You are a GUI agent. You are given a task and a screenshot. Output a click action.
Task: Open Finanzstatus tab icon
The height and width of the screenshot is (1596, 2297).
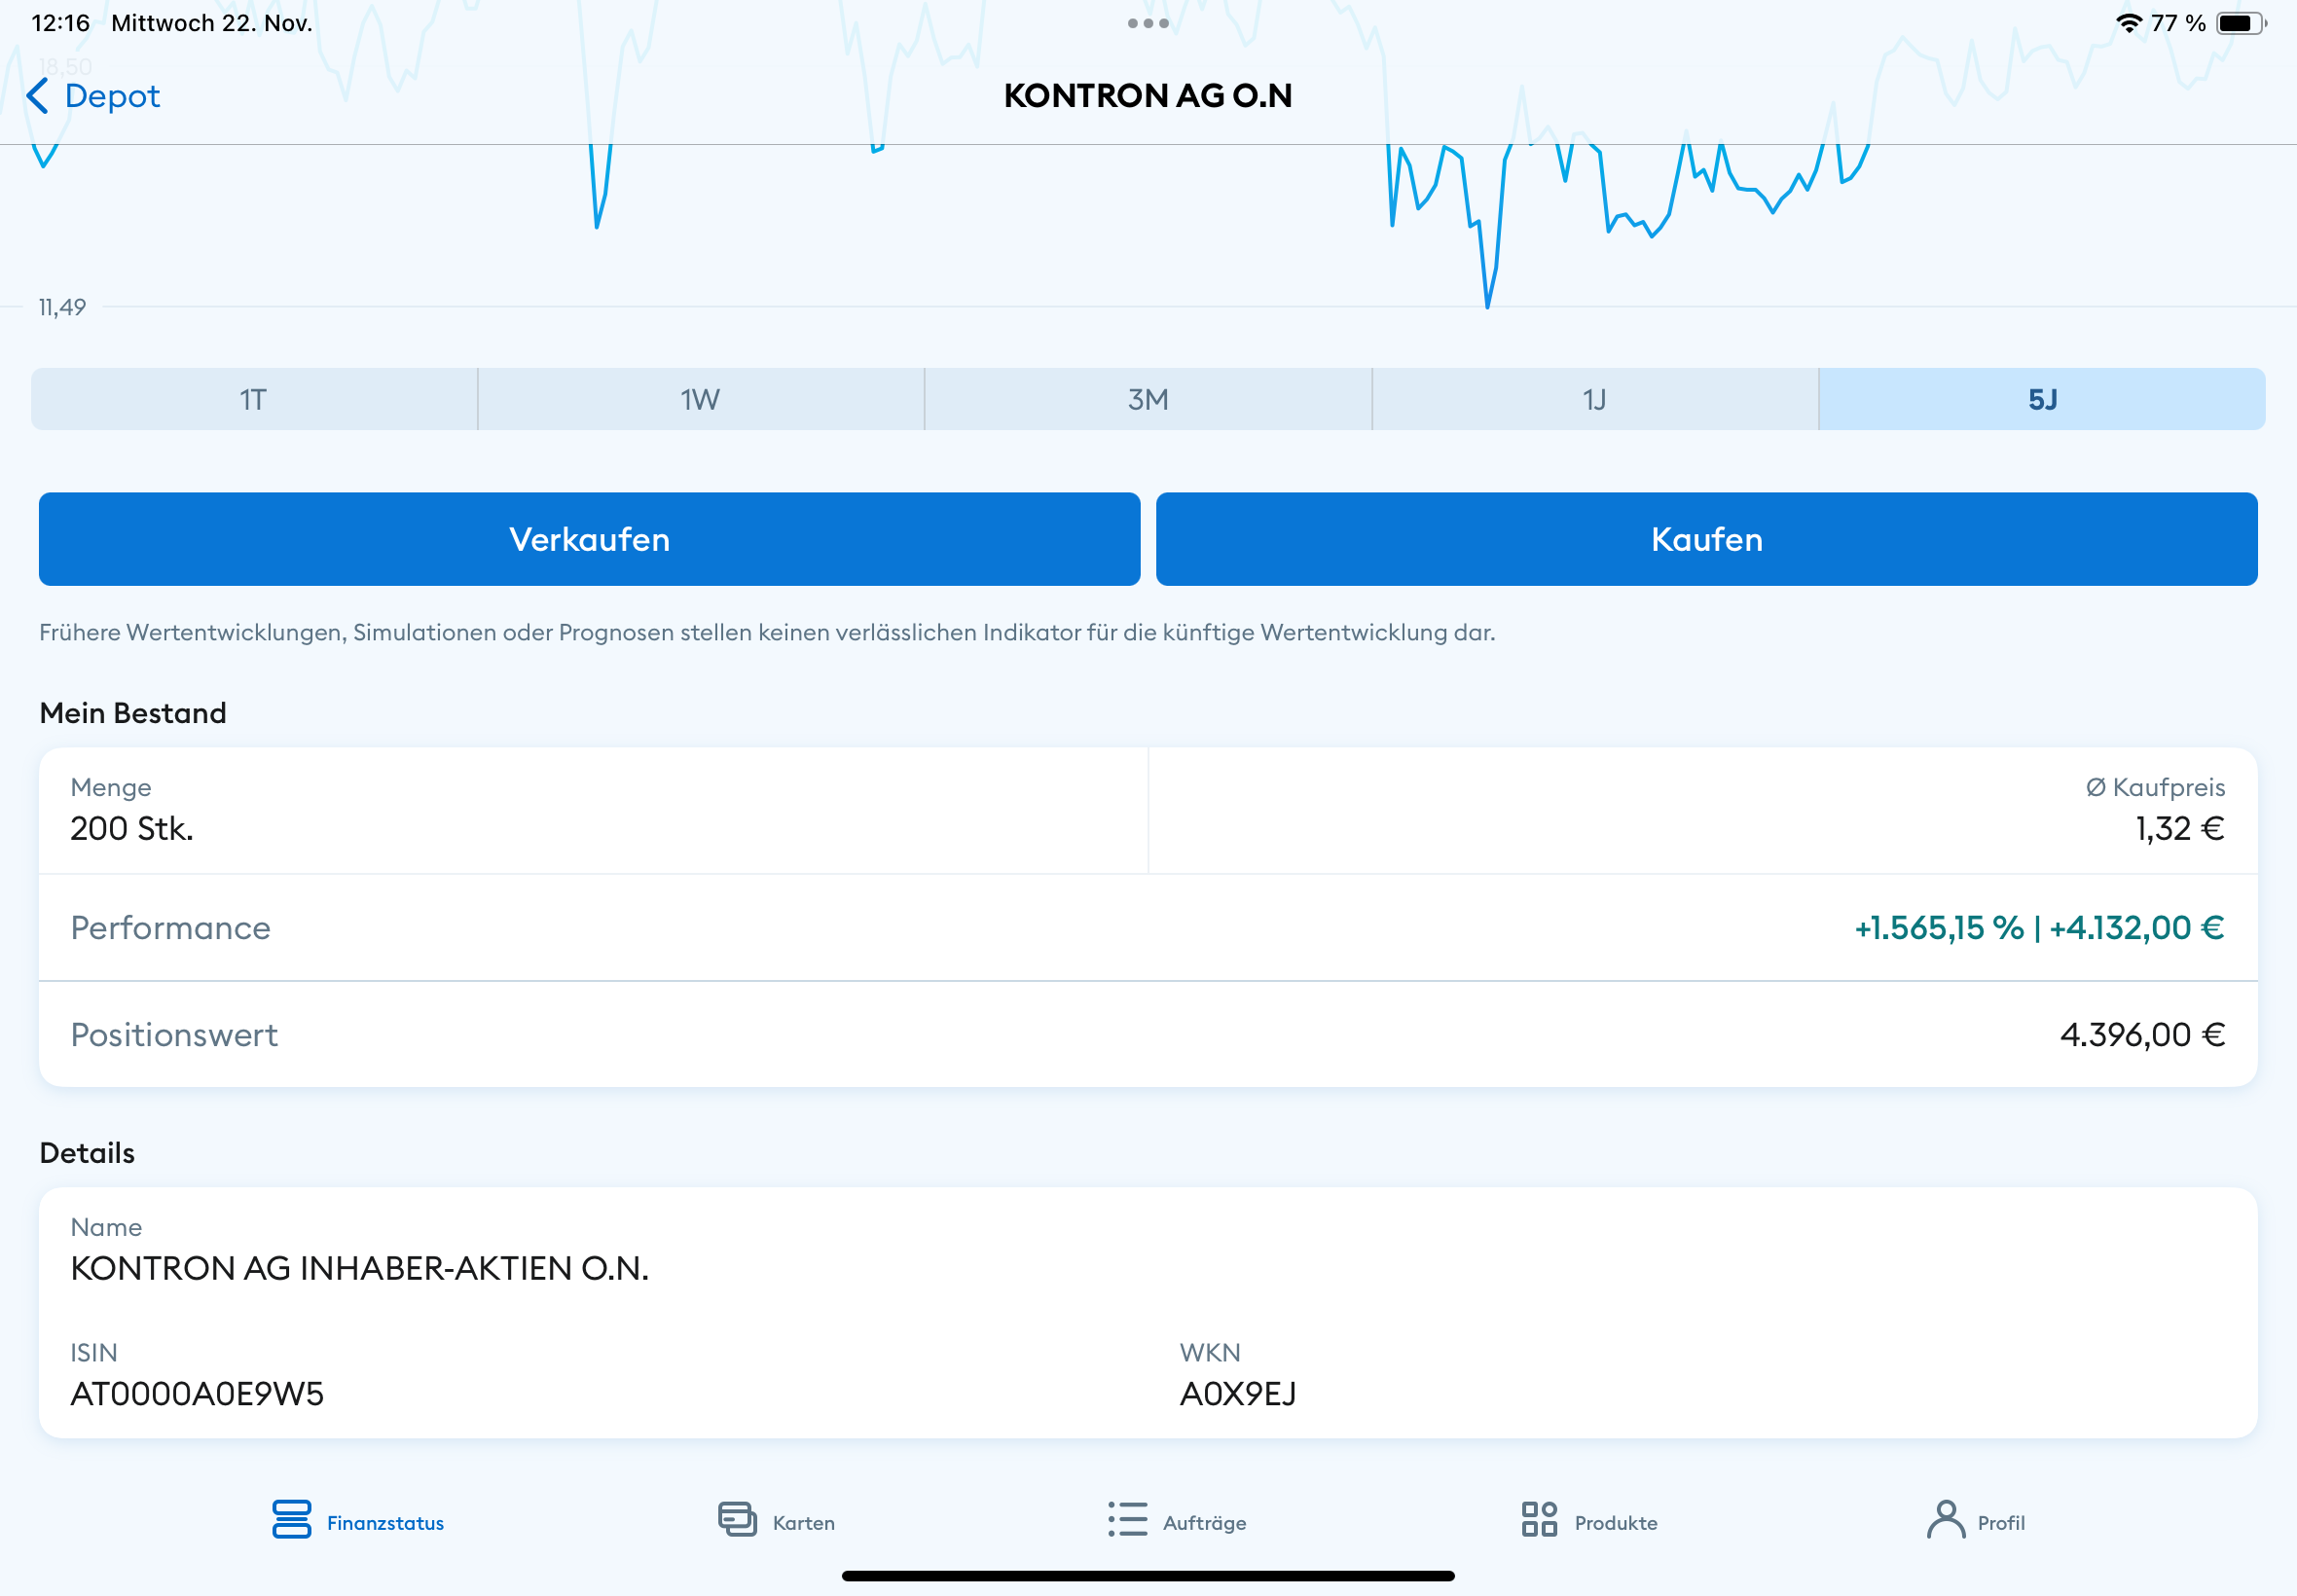pos(291,1519)
